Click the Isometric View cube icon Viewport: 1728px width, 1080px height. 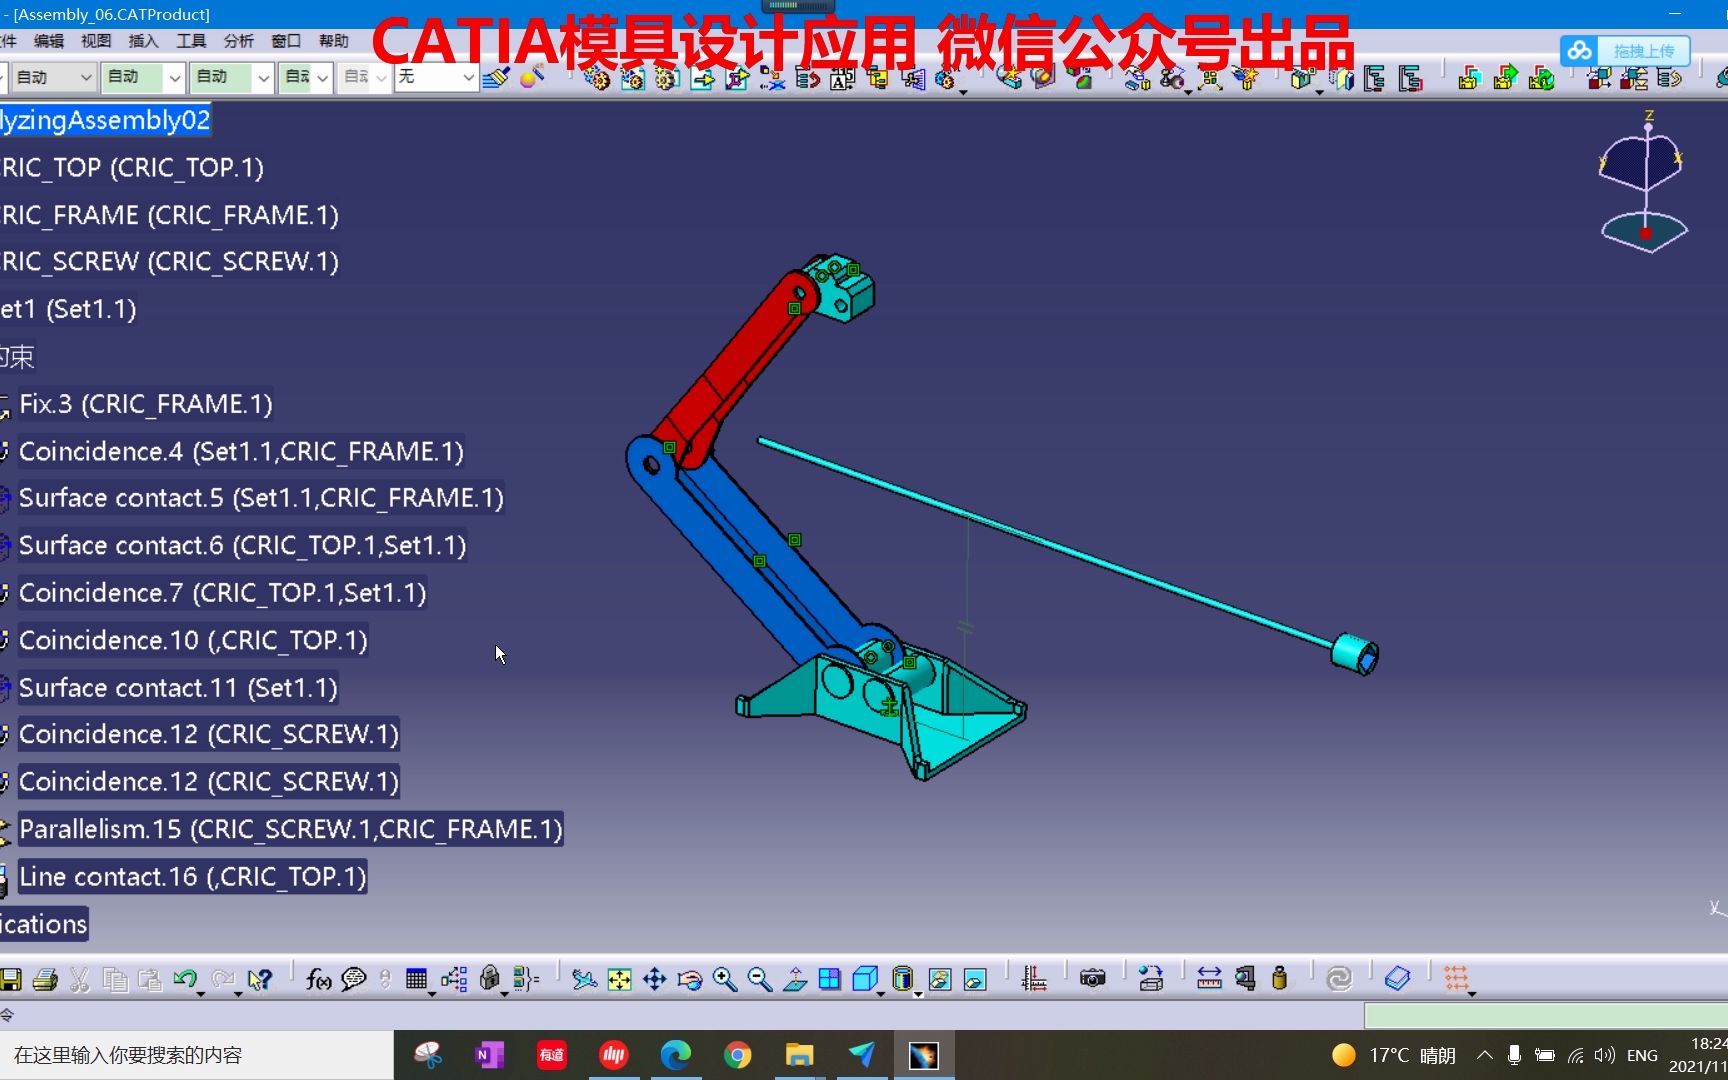coord(865,979)
